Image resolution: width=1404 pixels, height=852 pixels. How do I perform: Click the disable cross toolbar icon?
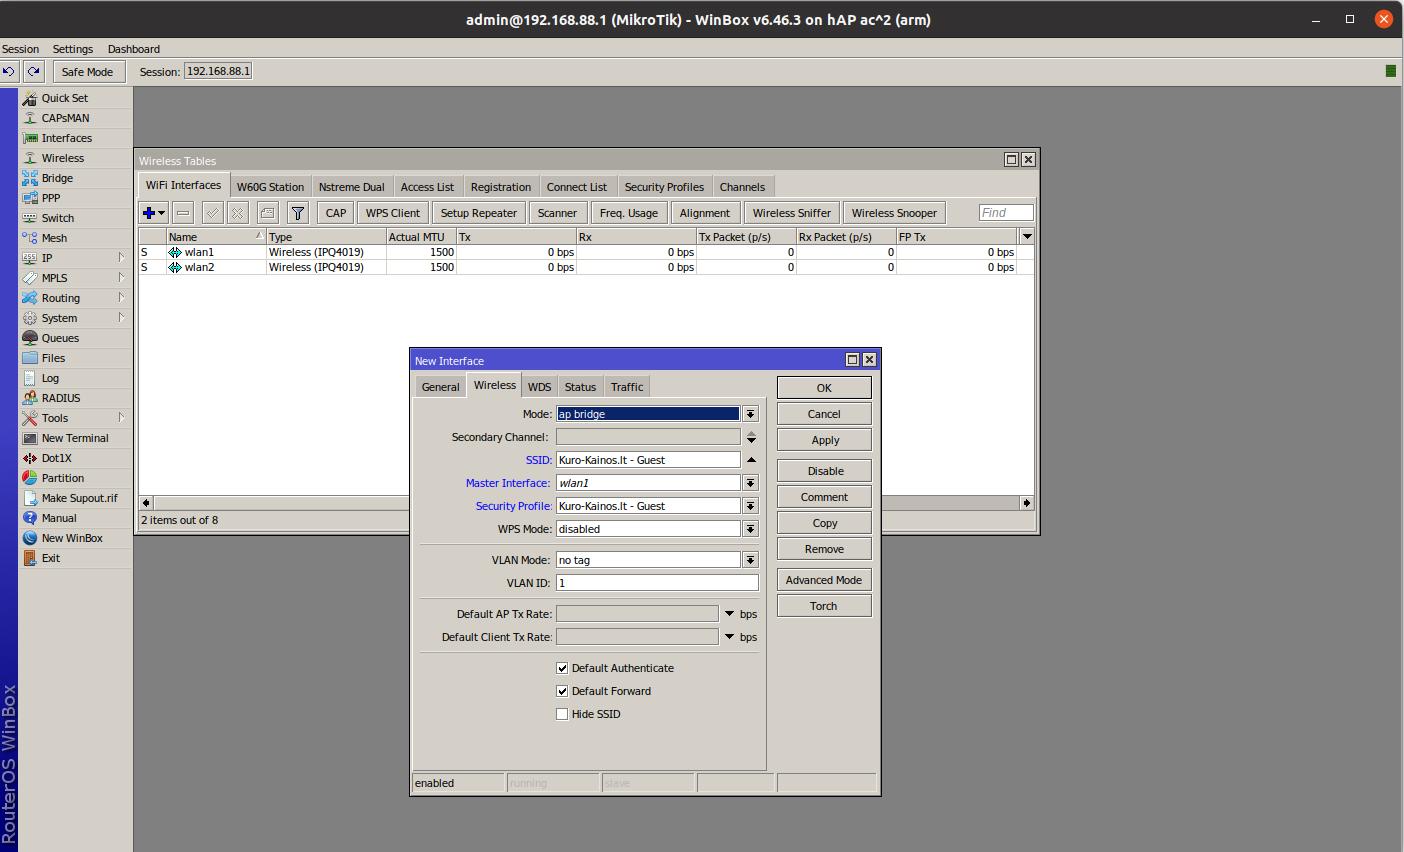pos(237,213)
